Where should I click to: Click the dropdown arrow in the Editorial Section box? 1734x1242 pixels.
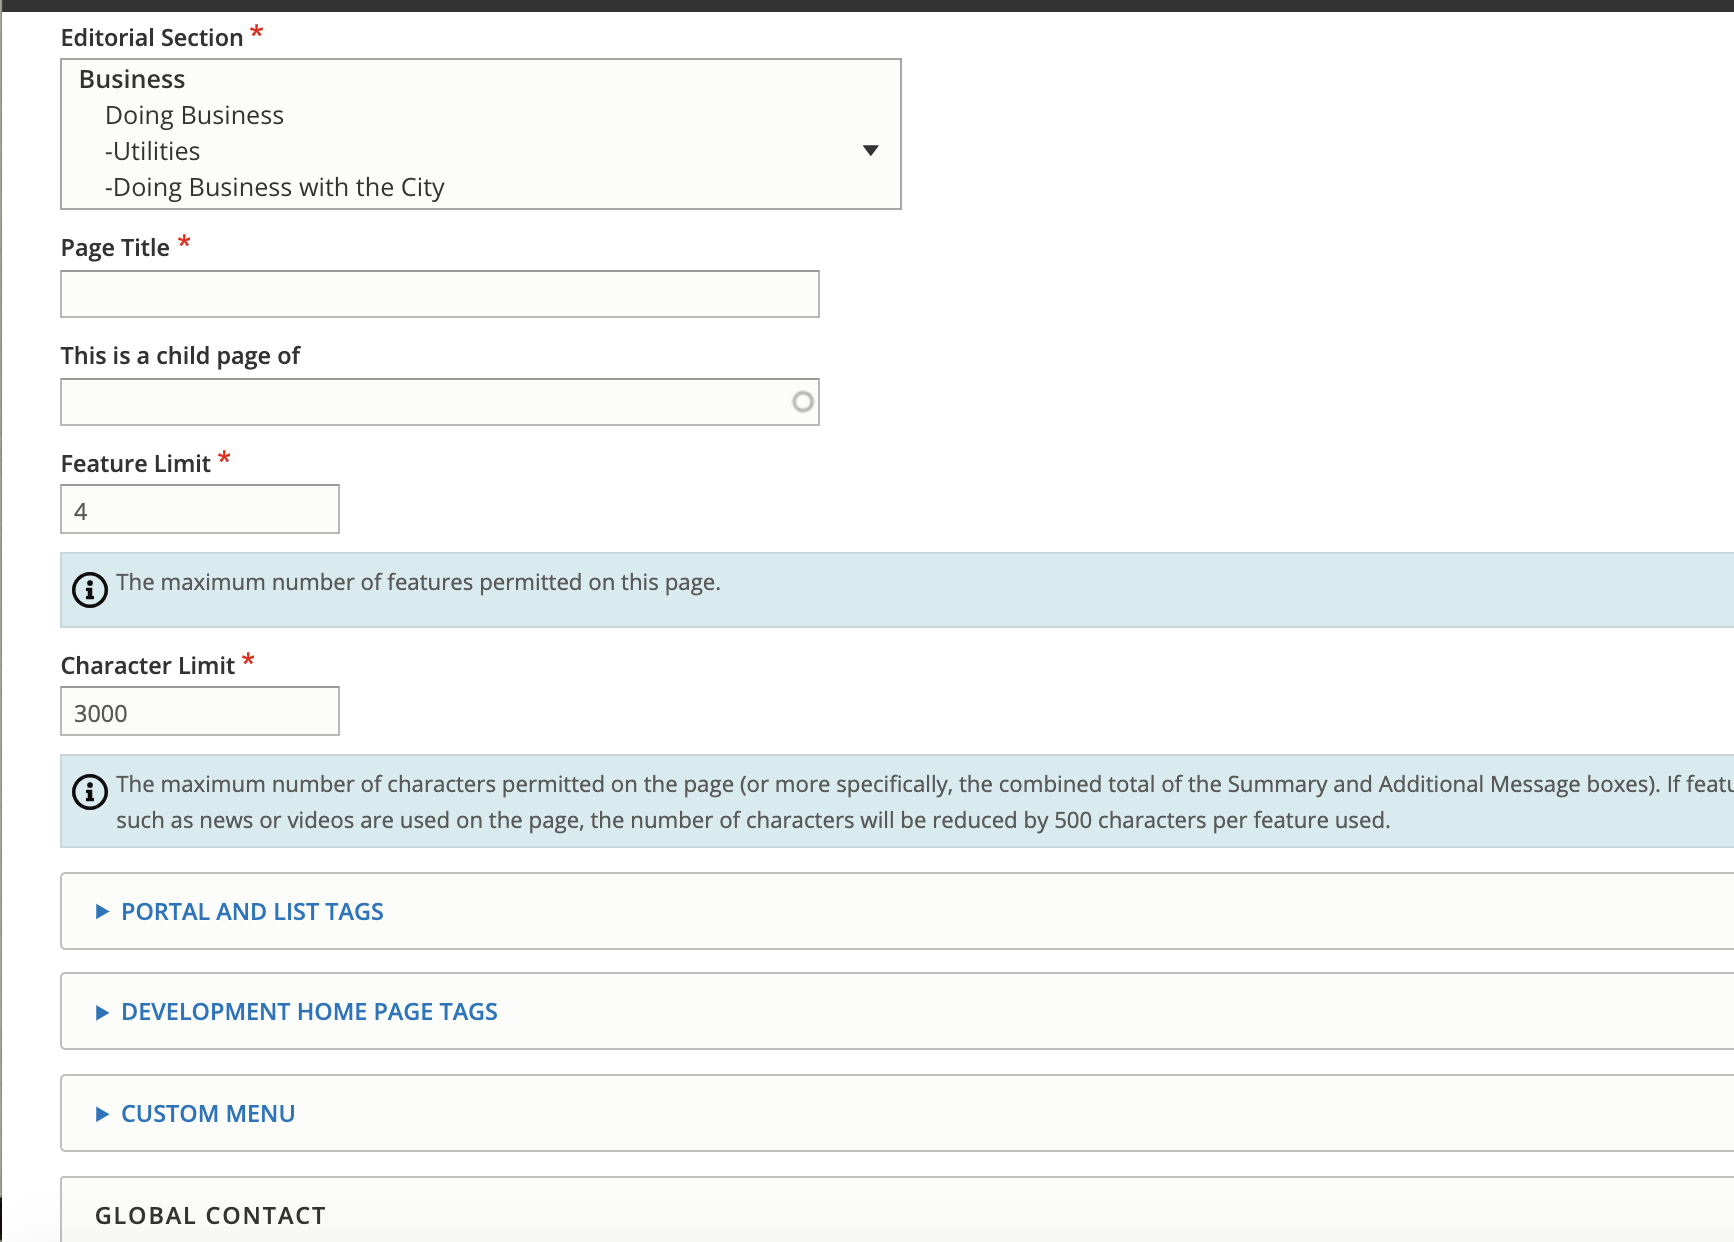point(870,148)
